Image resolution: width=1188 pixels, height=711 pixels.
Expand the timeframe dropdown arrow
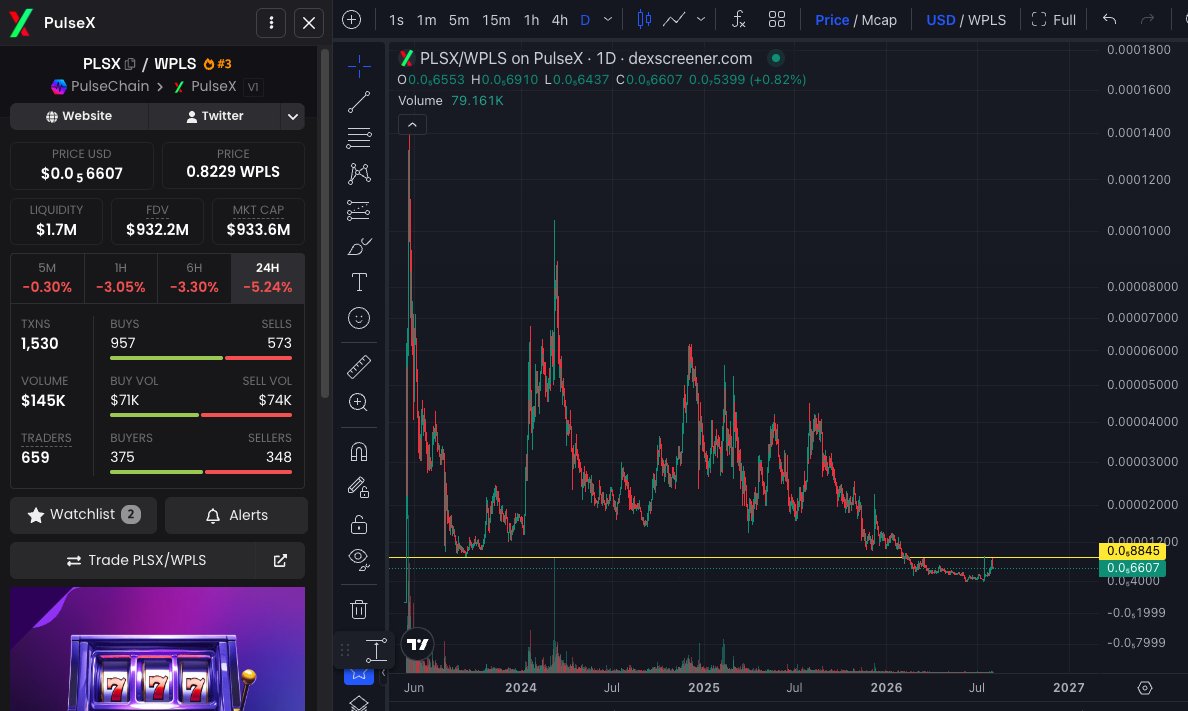tap(608, 20)
